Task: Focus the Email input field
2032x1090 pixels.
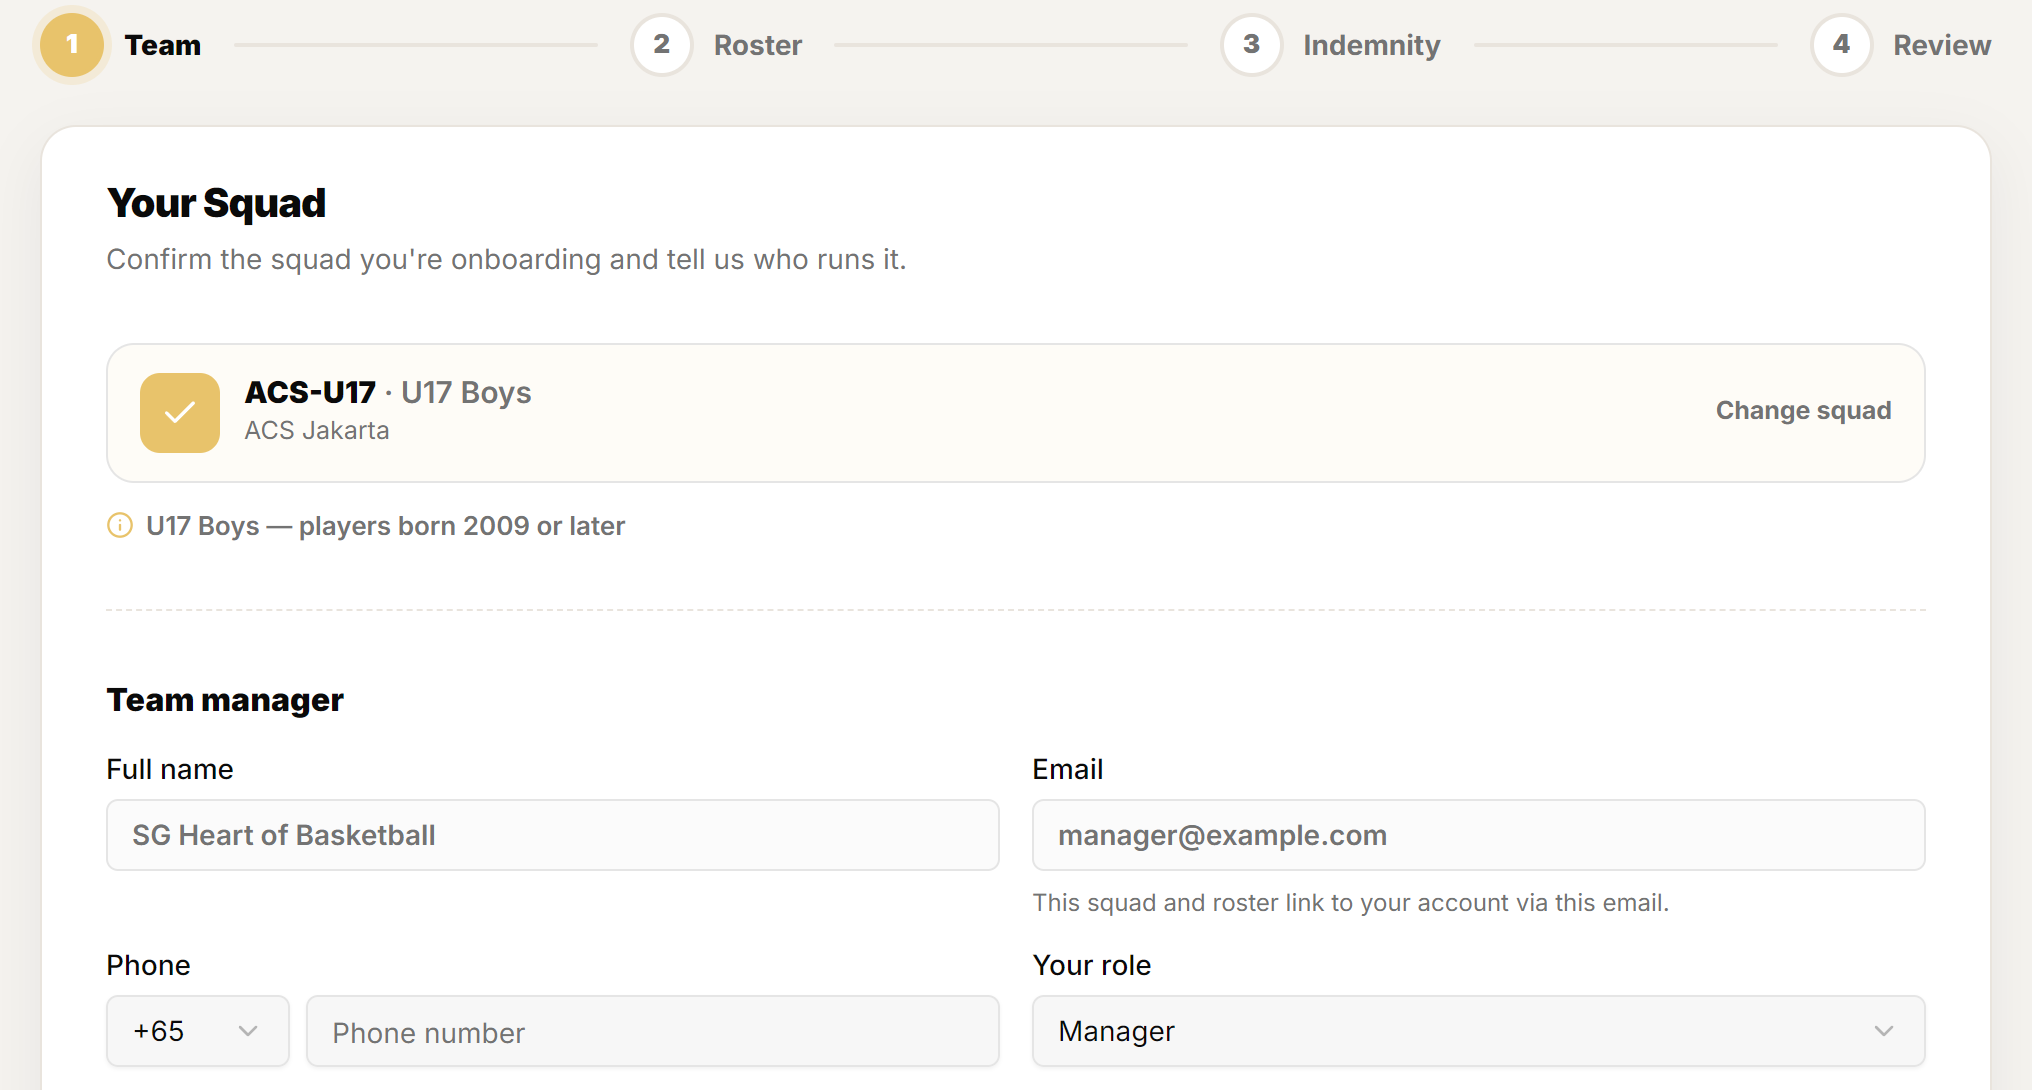Action: [1479, 835]
